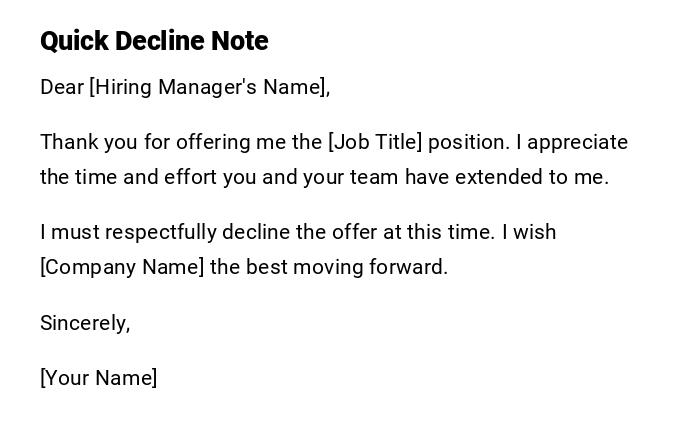Click the words "at this time."
The image size is (700, 440).
coord(441,232)
